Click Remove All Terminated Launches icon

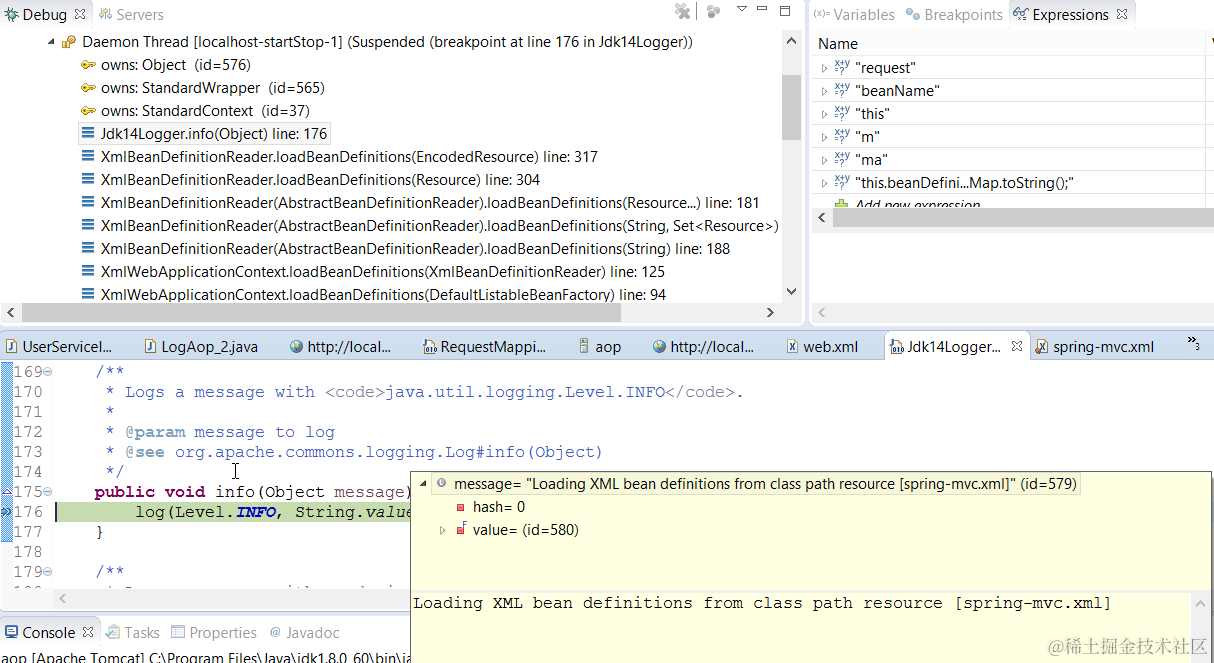click(683, 11)
